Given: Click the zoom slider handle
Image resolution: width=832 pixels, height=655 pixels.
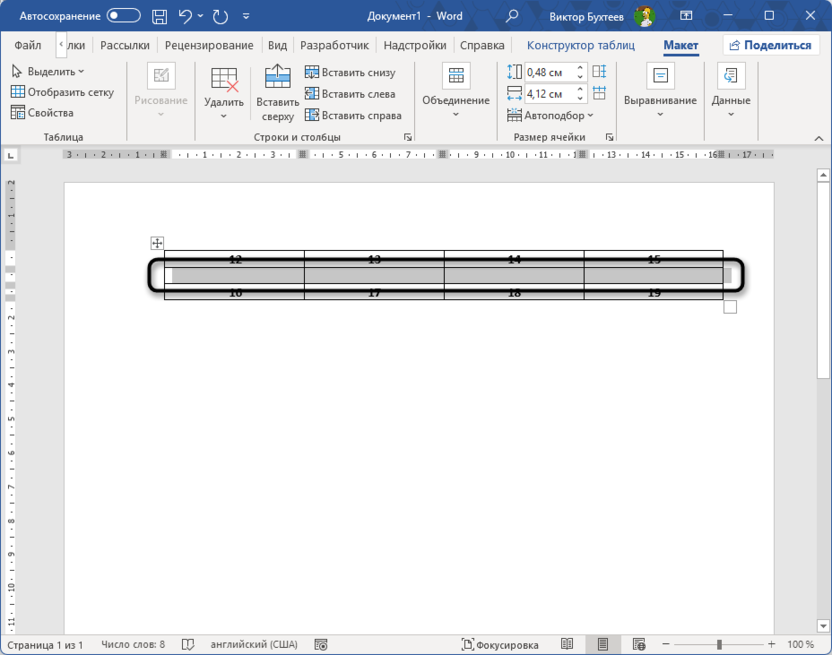Looking at the screenshot, I should (x=719, y=645).
